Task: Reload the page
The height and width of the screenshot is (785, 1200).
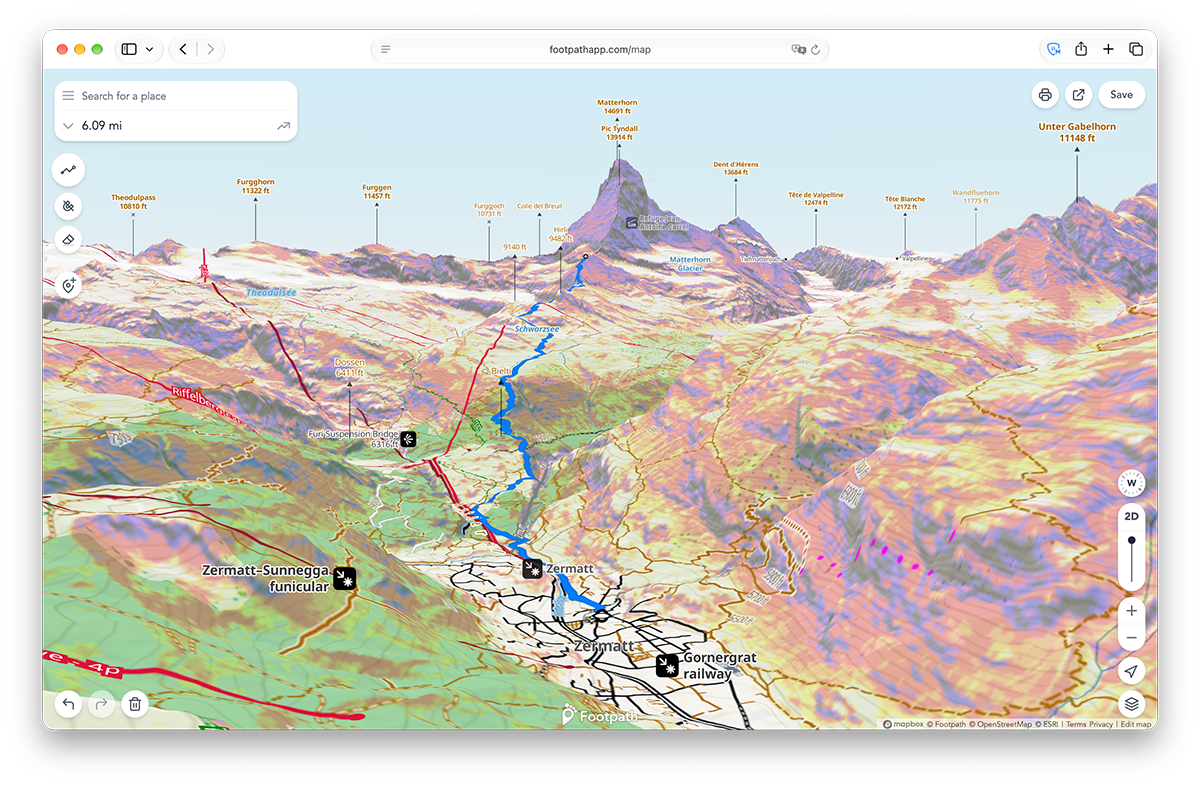Action: tap(815, 49)
